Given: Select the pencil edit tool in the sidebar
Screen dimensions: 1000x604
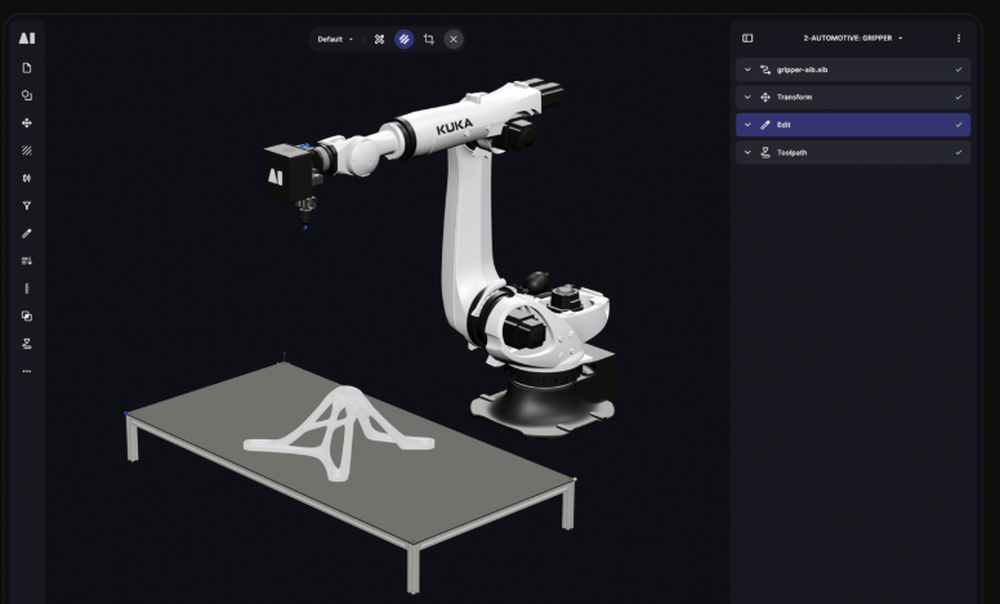Looking at the screenshot, I should click(x=26, y=232).
